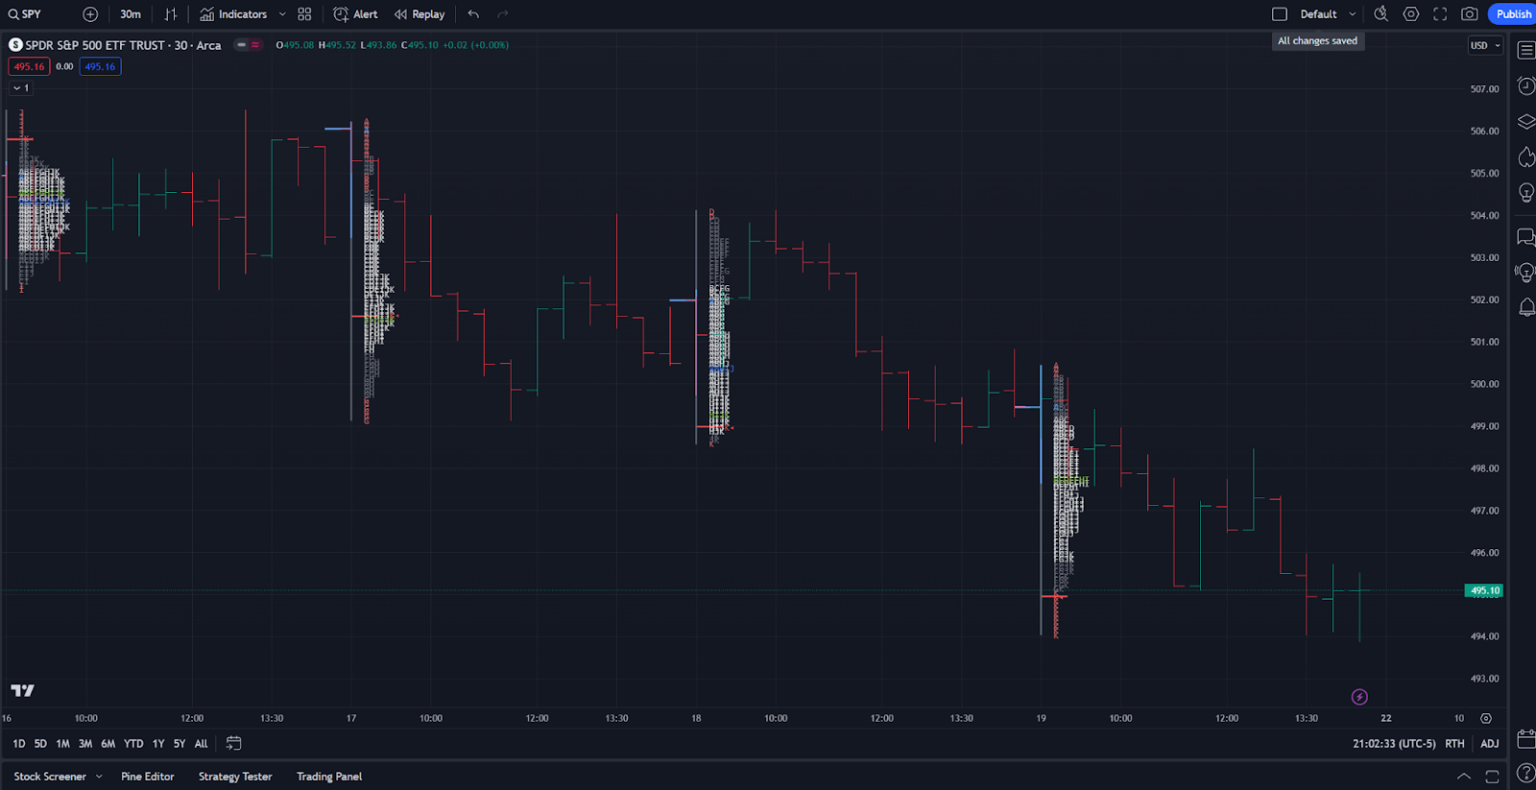The image size is (1536, 790).
Task: Click the Publish button
Action: [1513, 14]
